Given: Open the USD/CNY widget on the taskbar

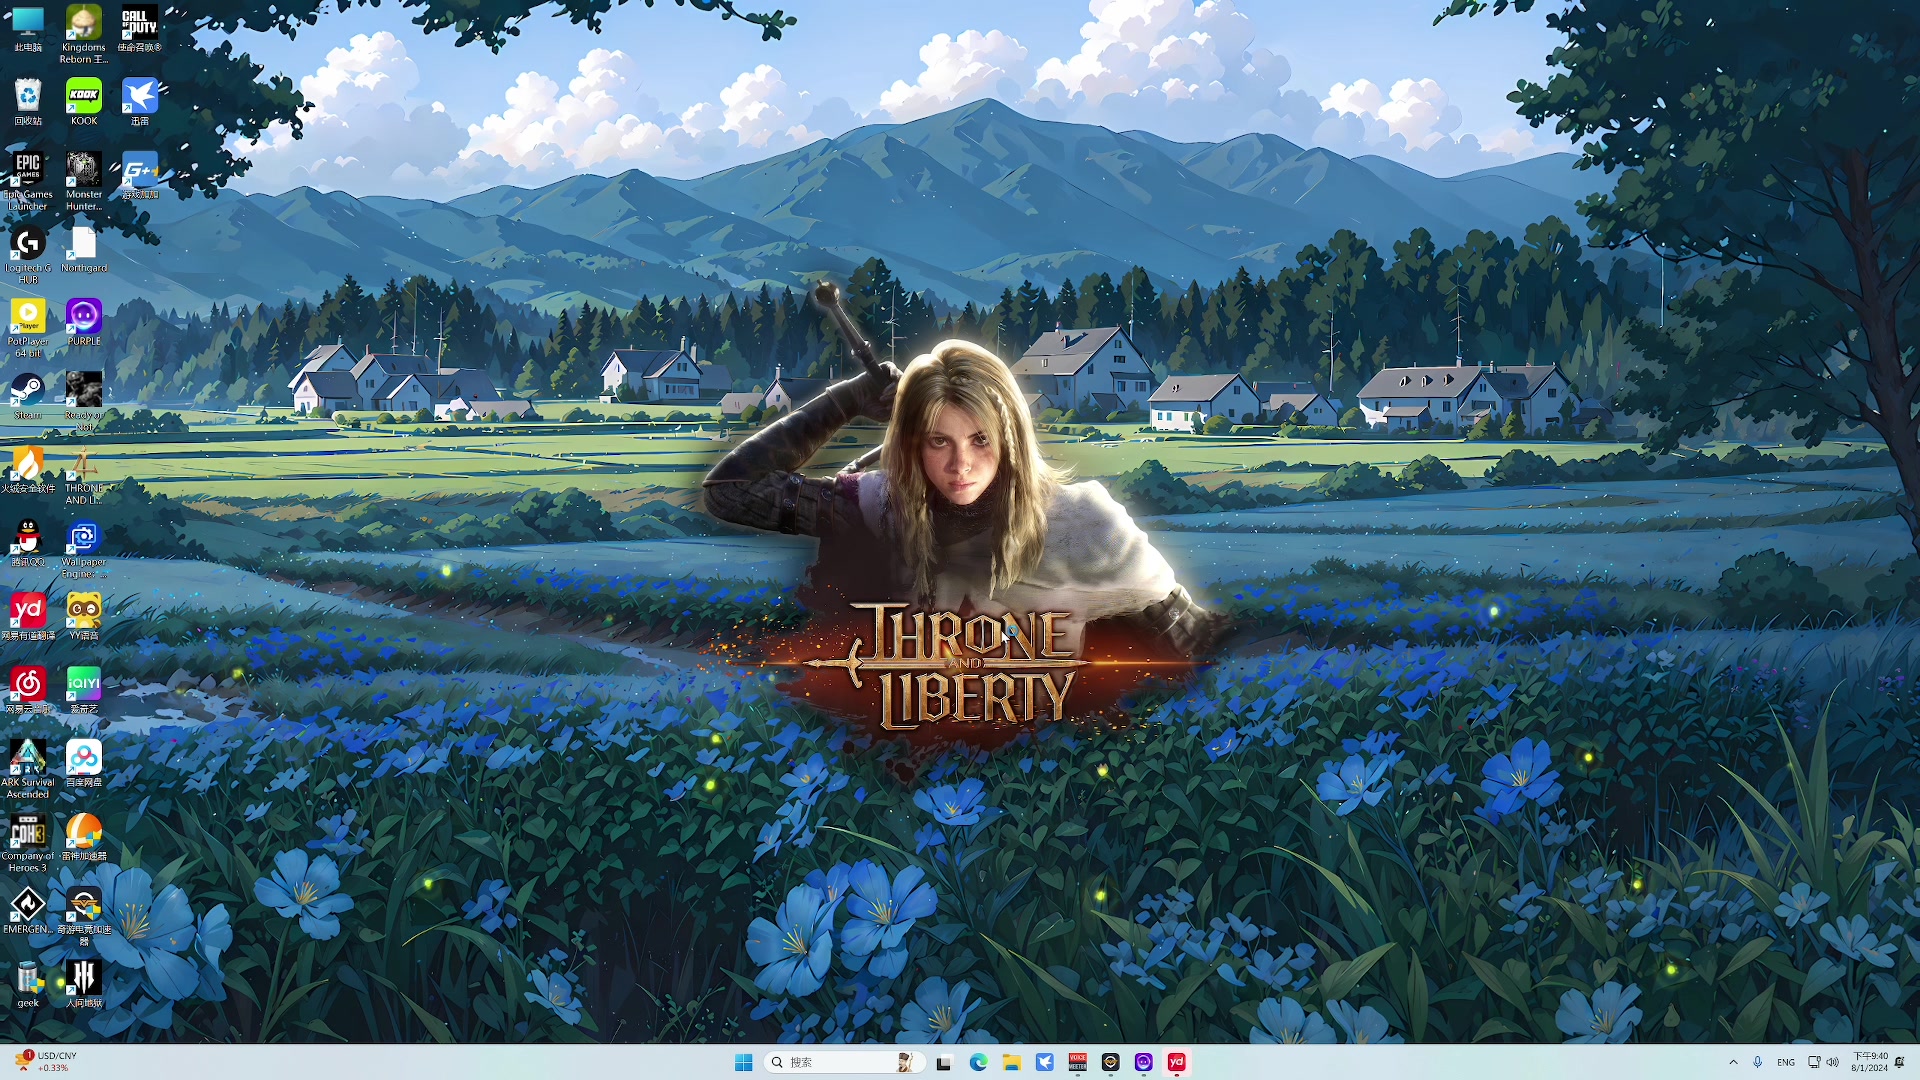Looking at the screenshot, I should click(x=45, y=1062).
